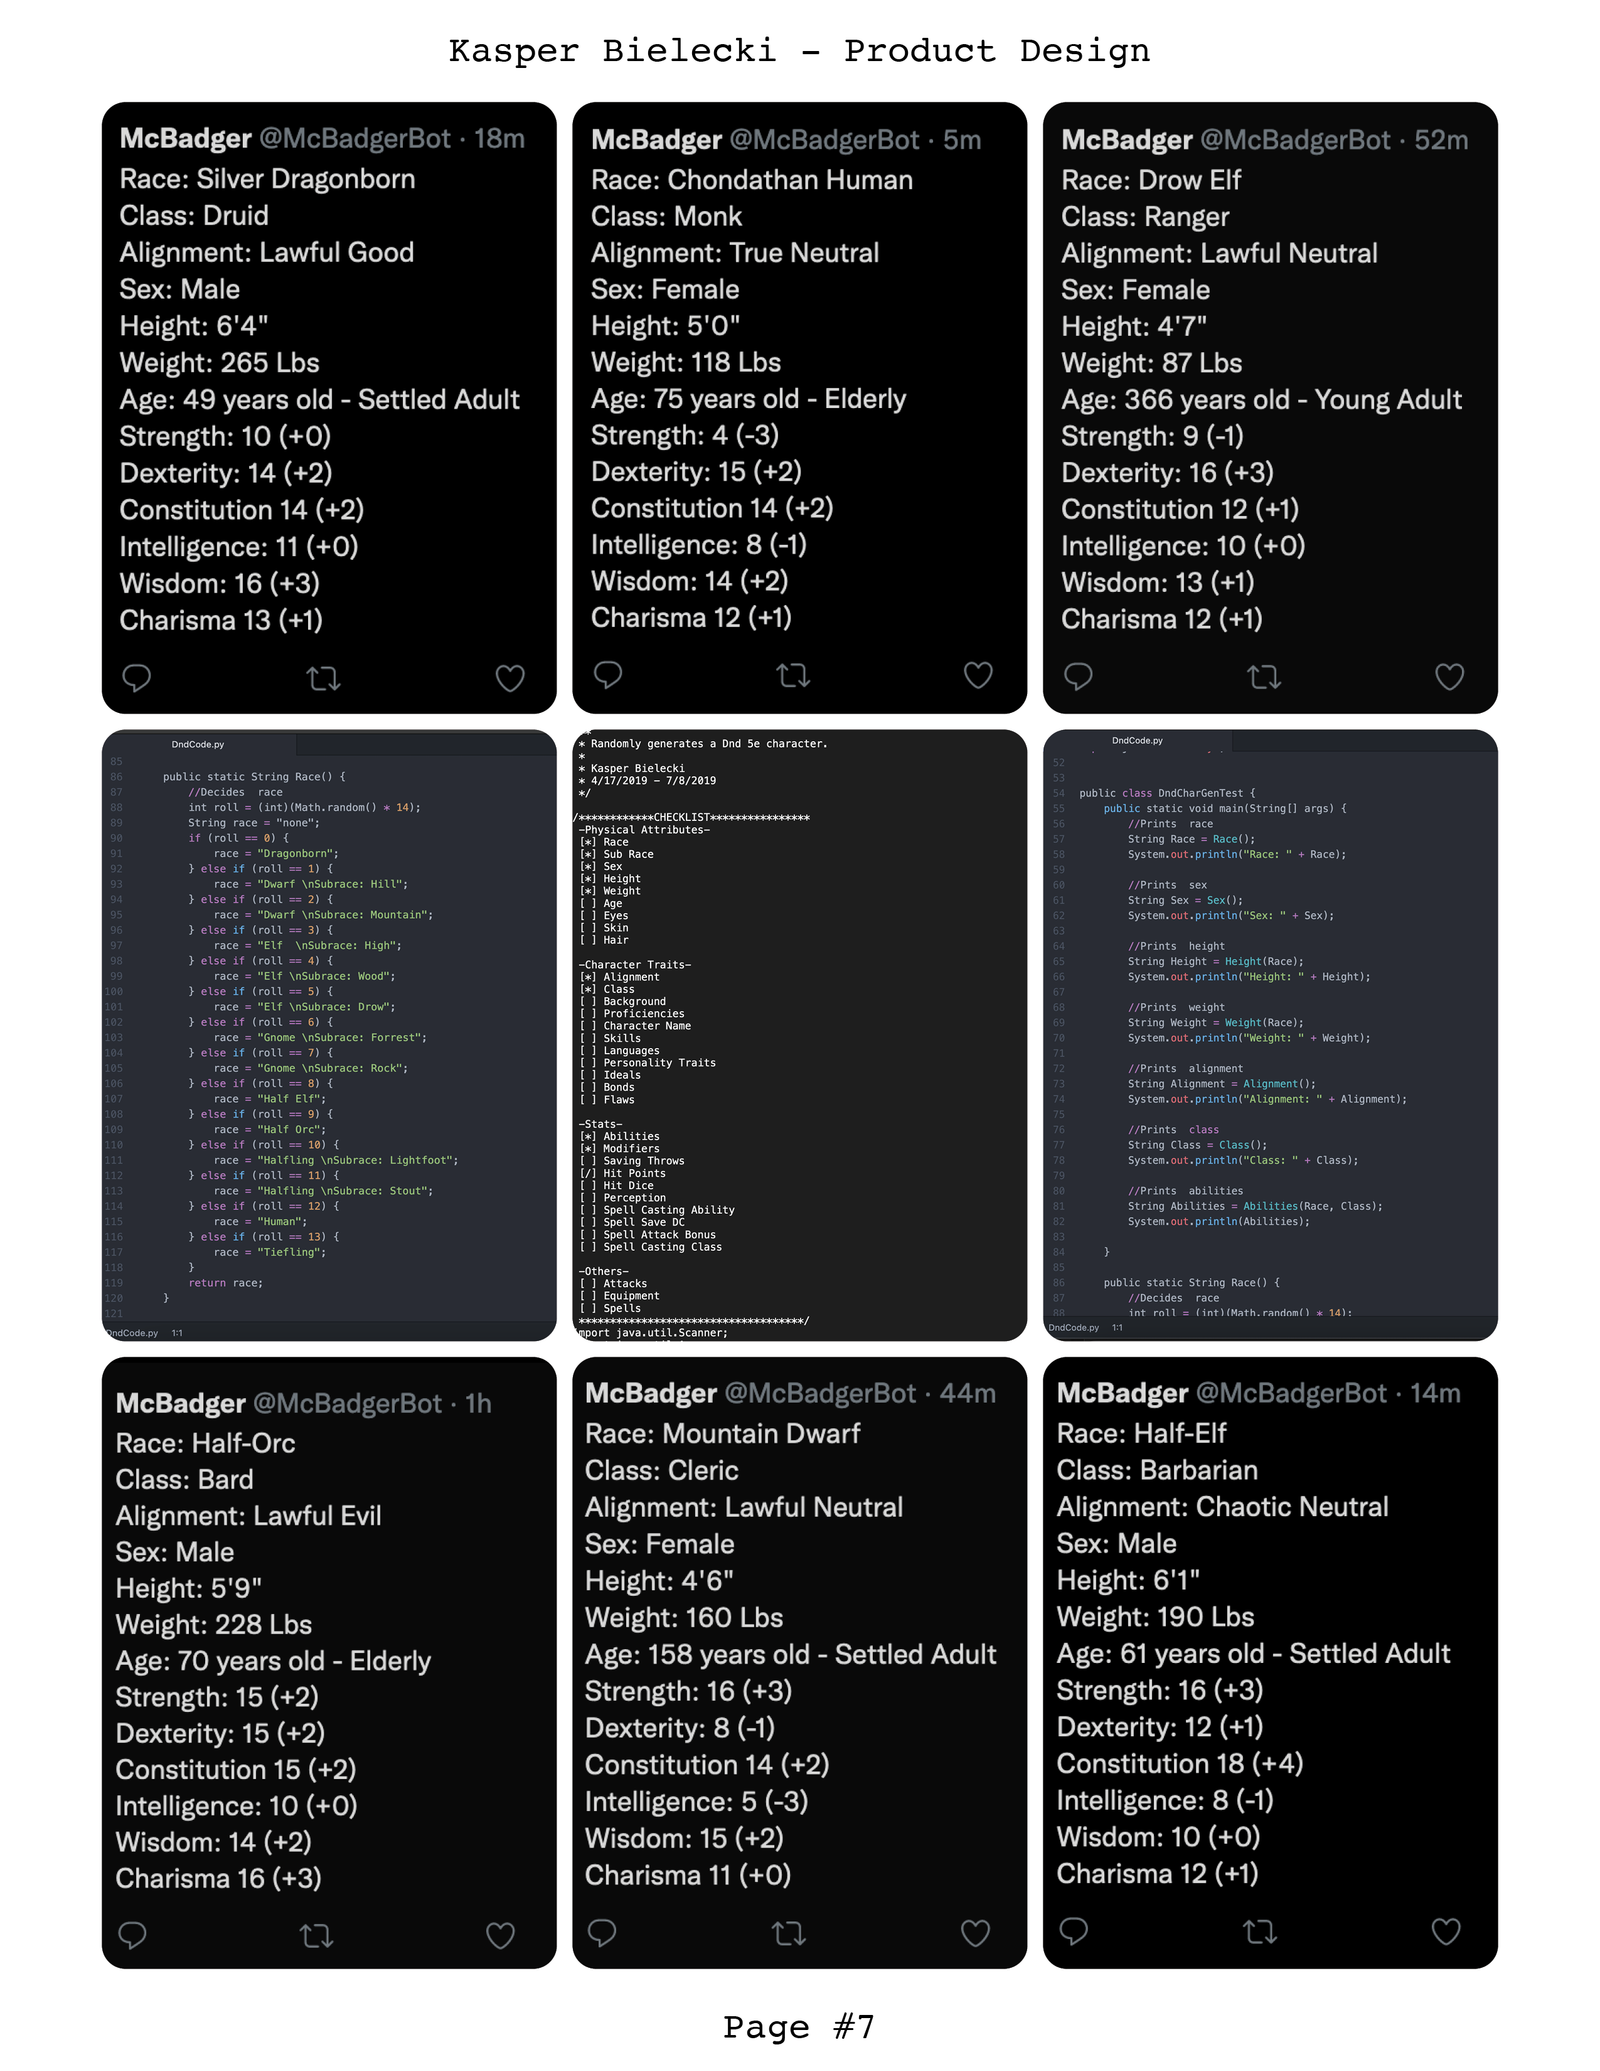Click 'Constitution 18 (+4)' in Half-Elf tweet
Viewport: 1600px width, 2071px height.
pyautogui.click(x=1180, y=1763)
